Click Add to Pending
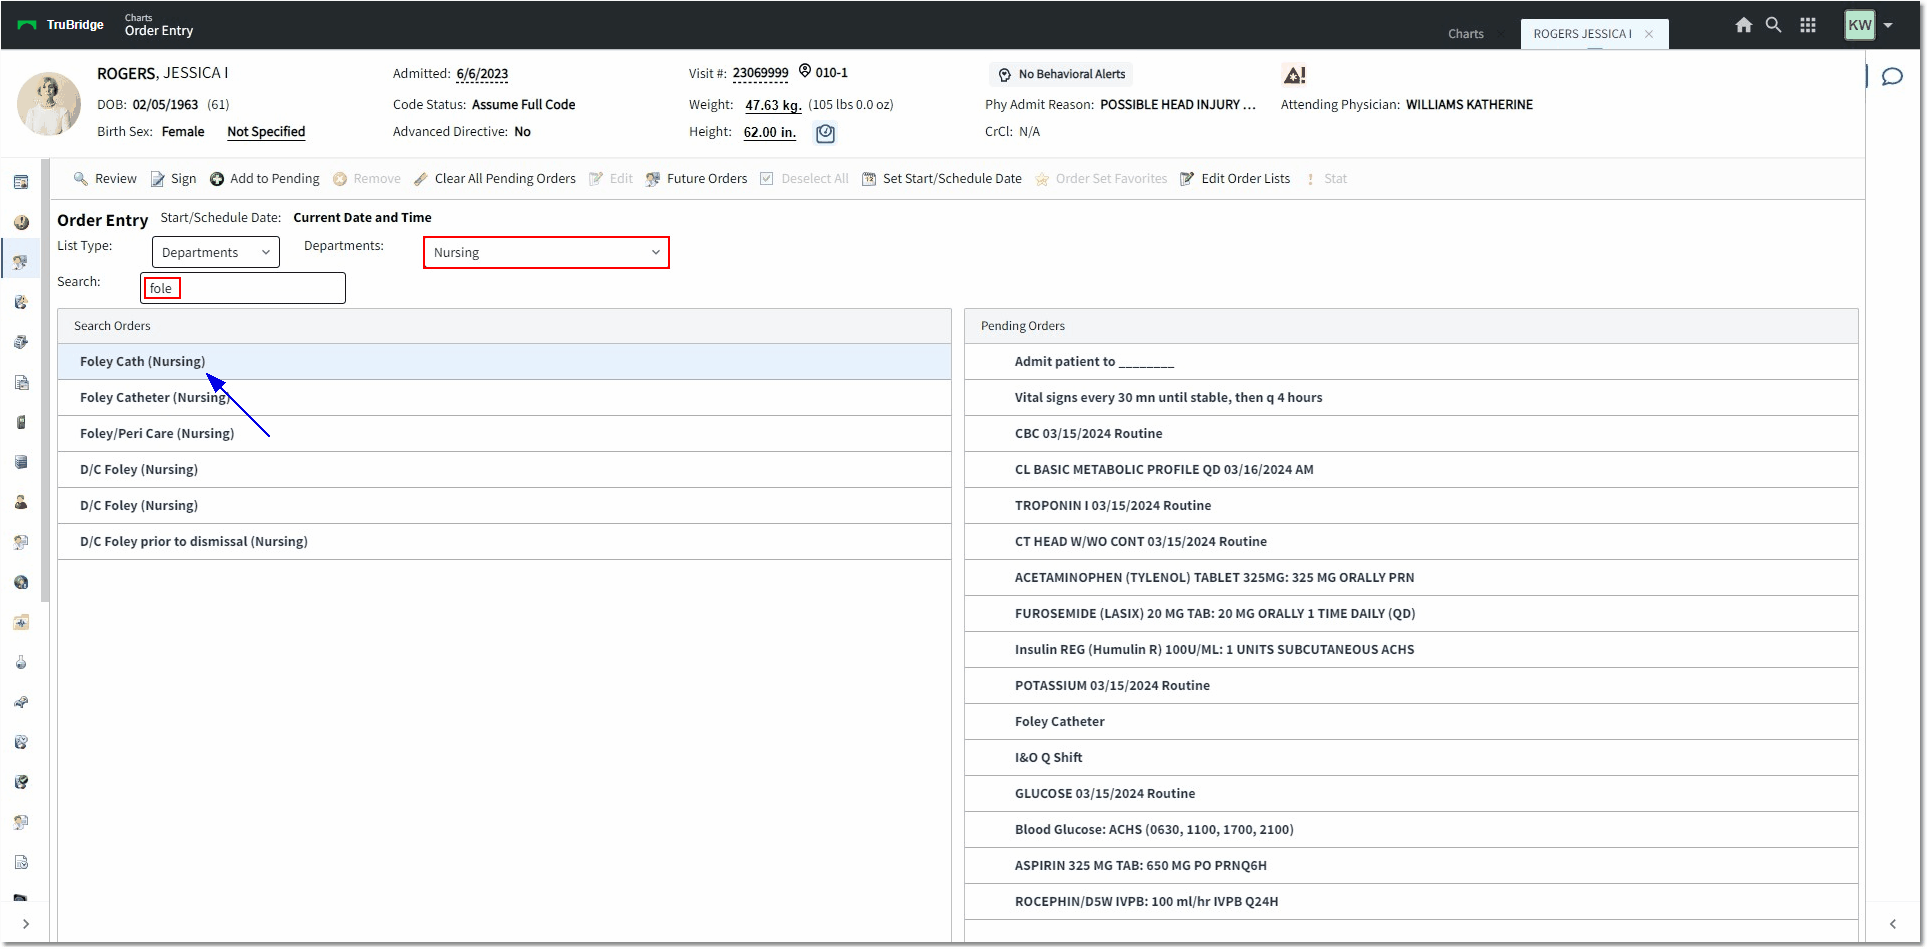Viewport: 1927px width, 949px height. pos(264,179)
